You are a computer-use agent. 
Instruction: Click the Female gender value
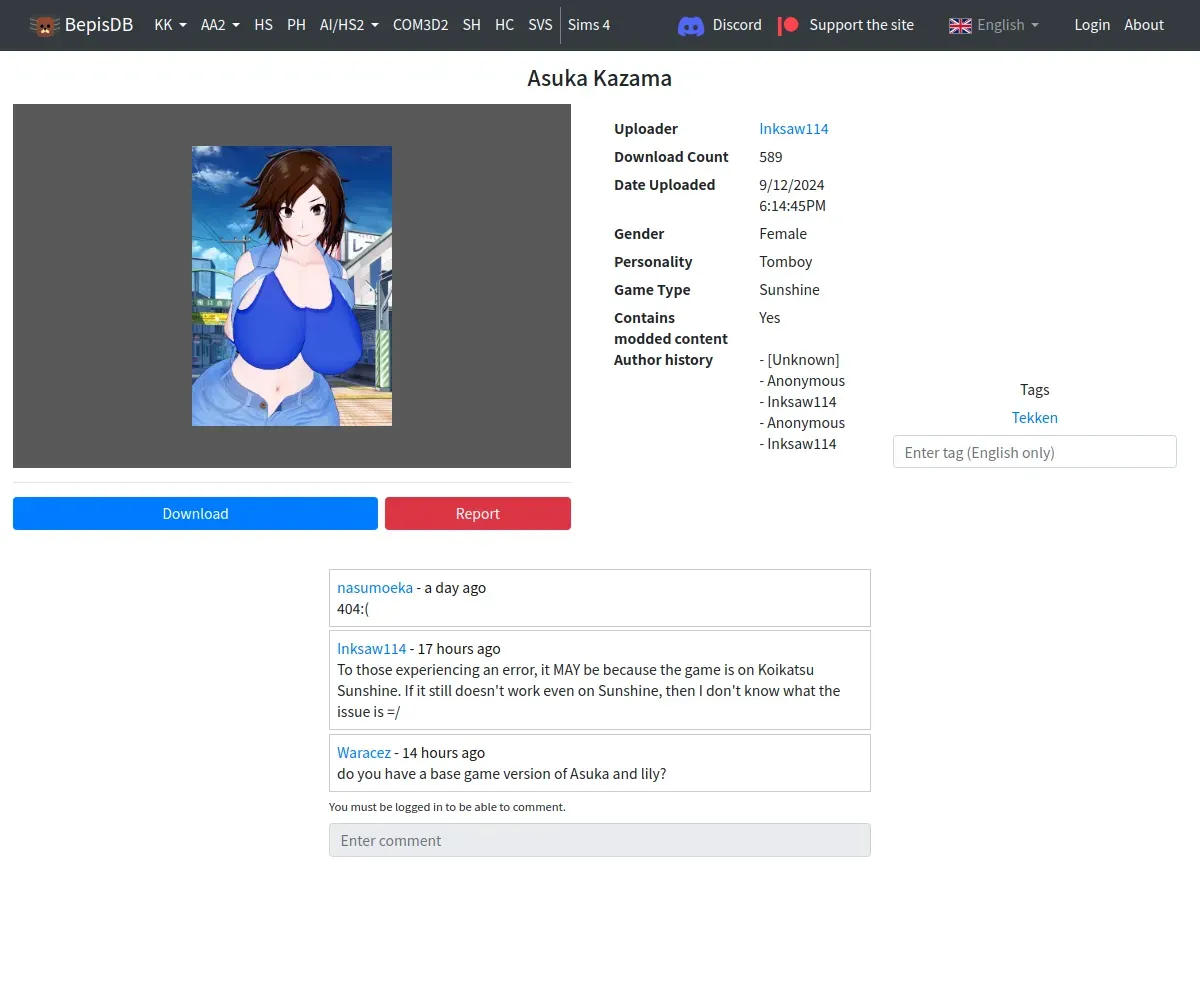783,234
